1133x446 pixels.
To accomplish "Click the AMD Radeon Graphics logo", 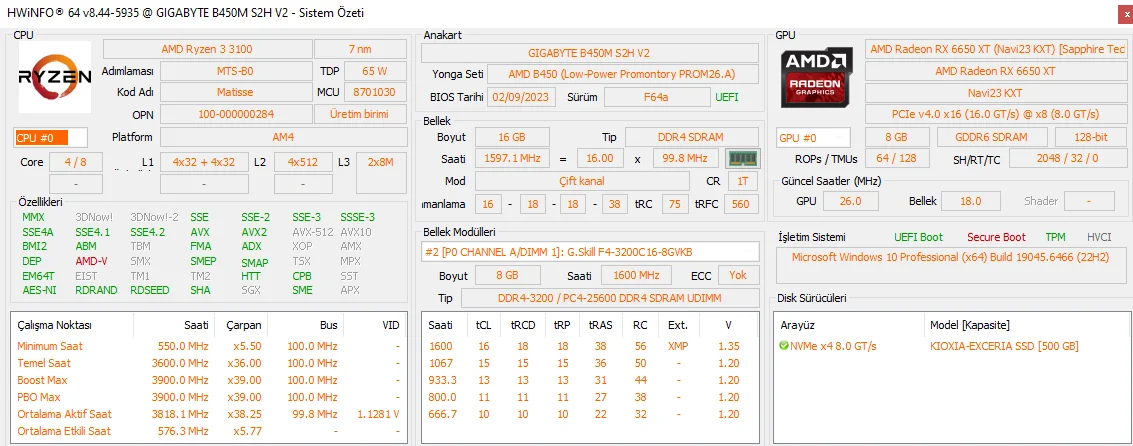I will pyautogui.click(x=818, y=77).
